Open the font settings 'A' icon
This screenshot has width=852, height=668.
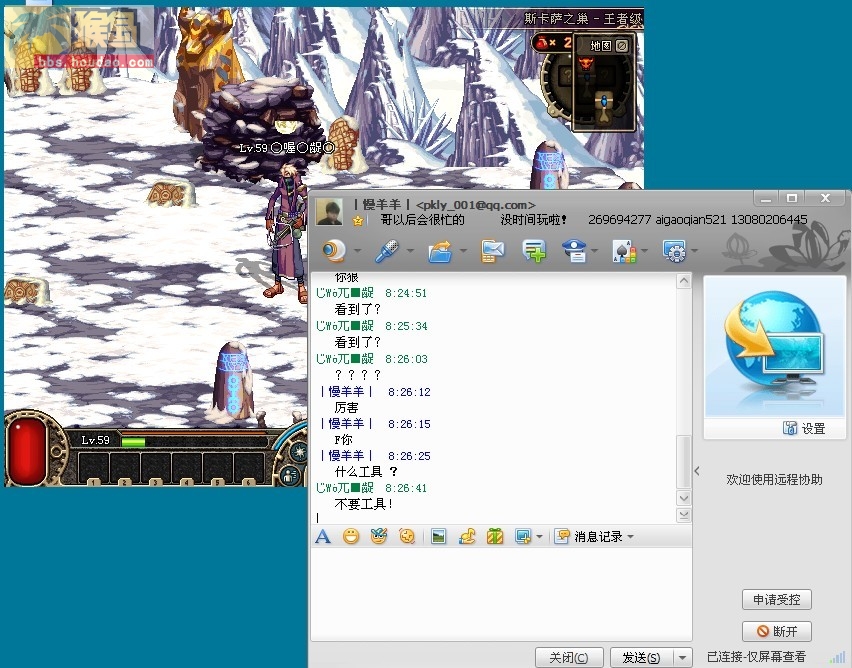click(x=323, y=536)
